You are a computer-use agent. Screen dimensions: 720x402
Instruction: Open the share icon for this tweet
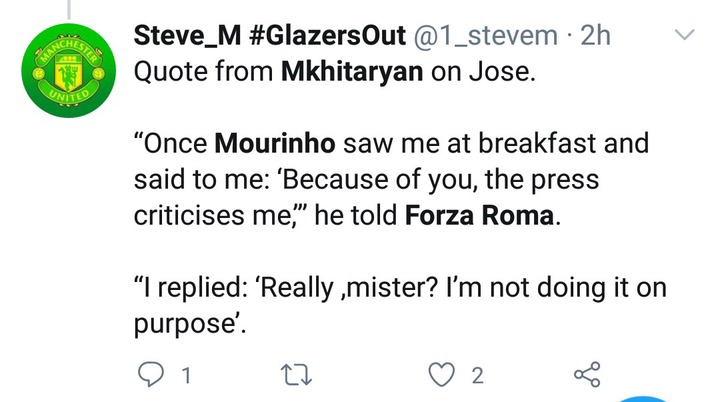pyautogui.click(x=587, y=374)
